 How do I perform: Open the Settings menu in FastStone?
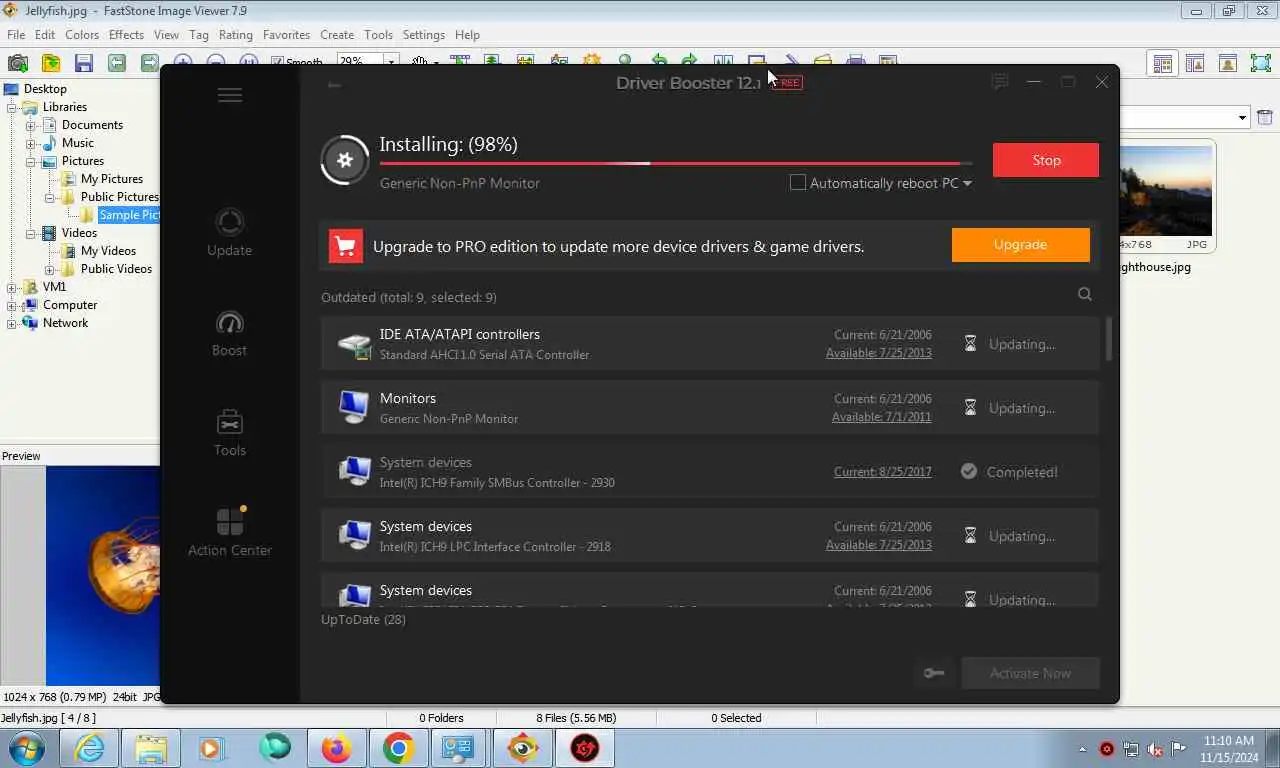424,35
